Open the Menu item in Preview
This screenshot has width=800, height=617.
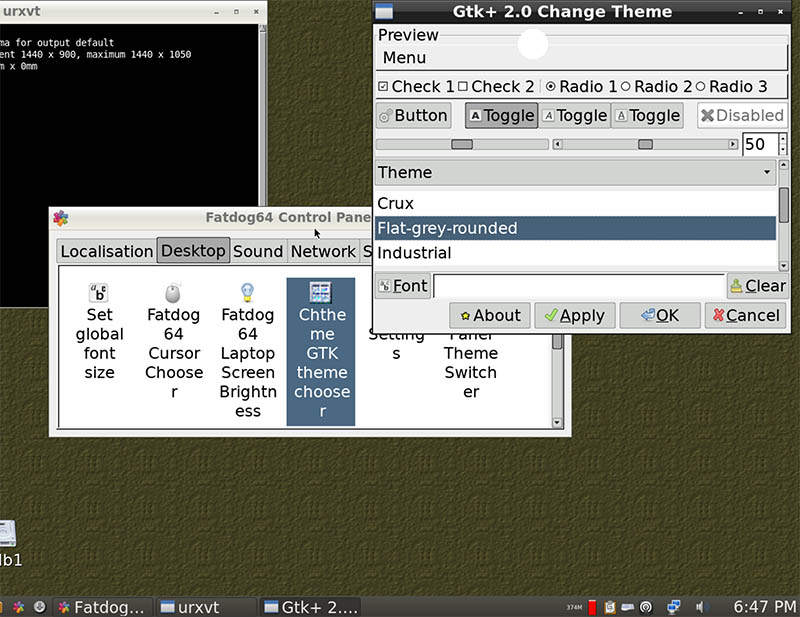(405, 58)
